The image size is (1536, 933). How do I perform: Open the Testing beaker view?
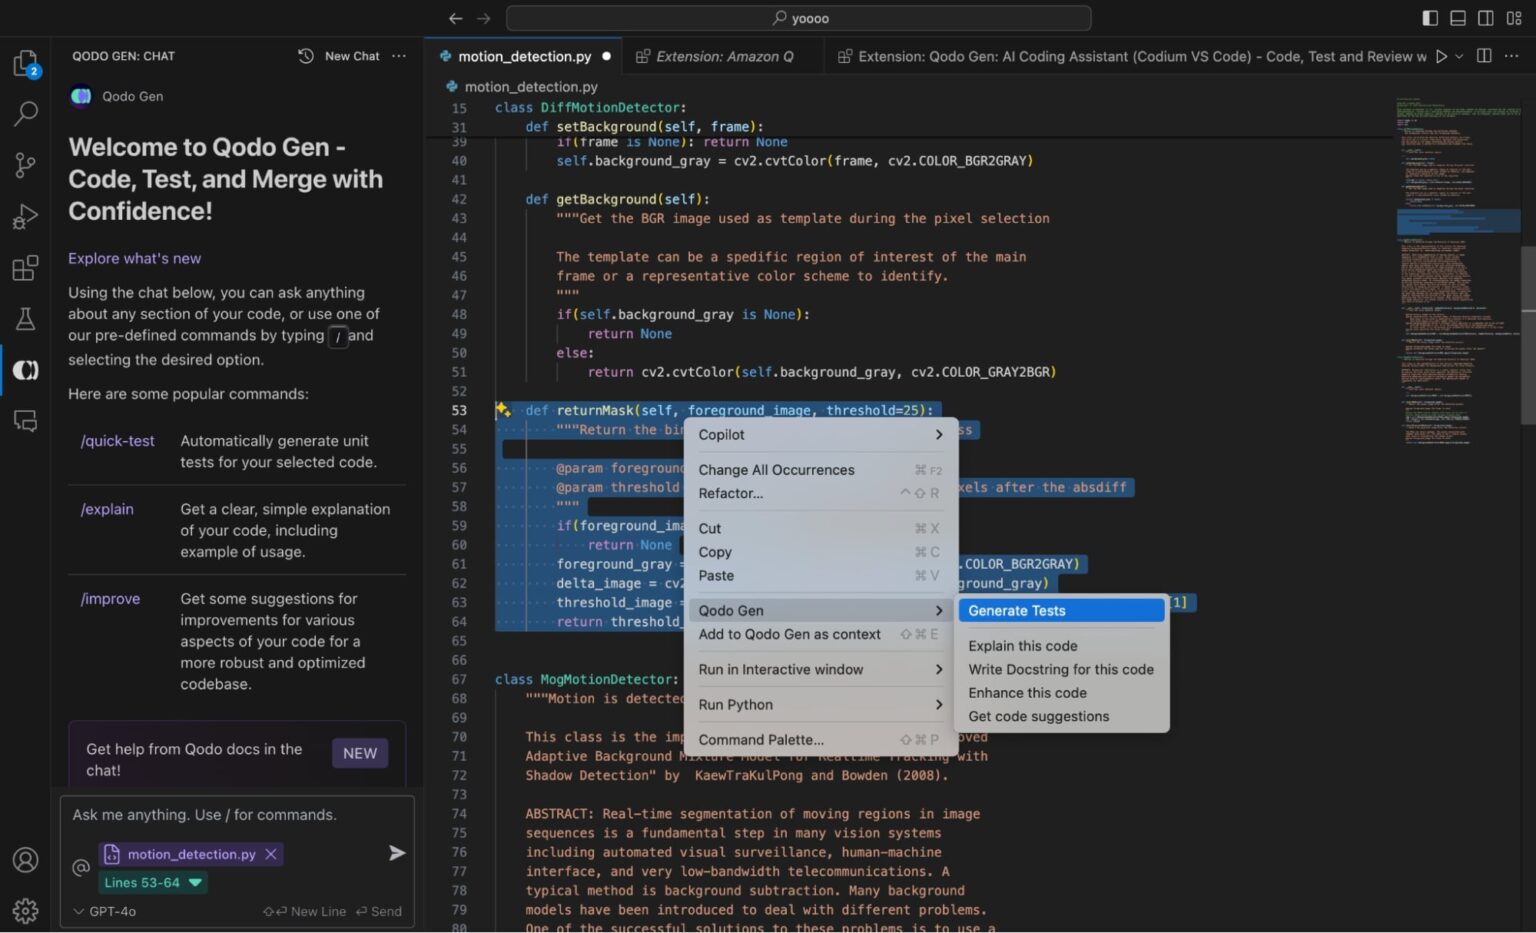point(26,318)
